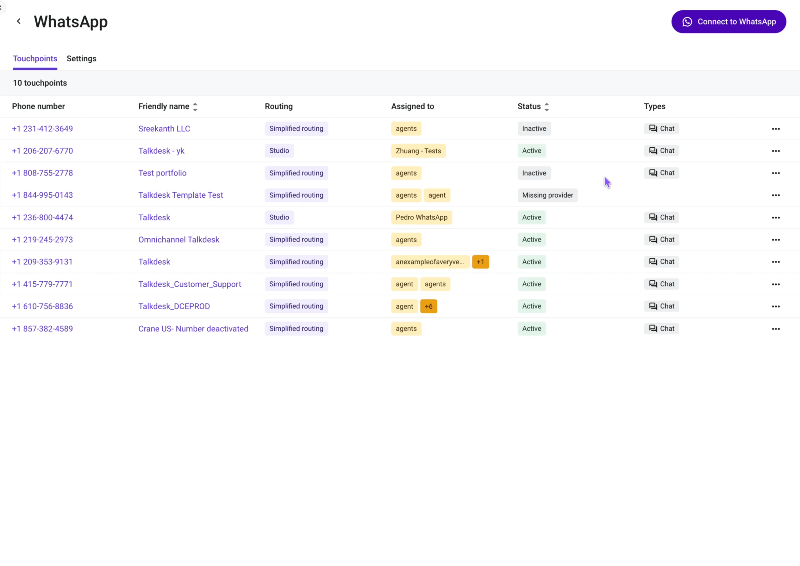The height and width of the screenshot is (566, 800).
Task: Click the +1 badge next to anexampleofaveryve
Action: pyautogui.click(x=480, y=262)
